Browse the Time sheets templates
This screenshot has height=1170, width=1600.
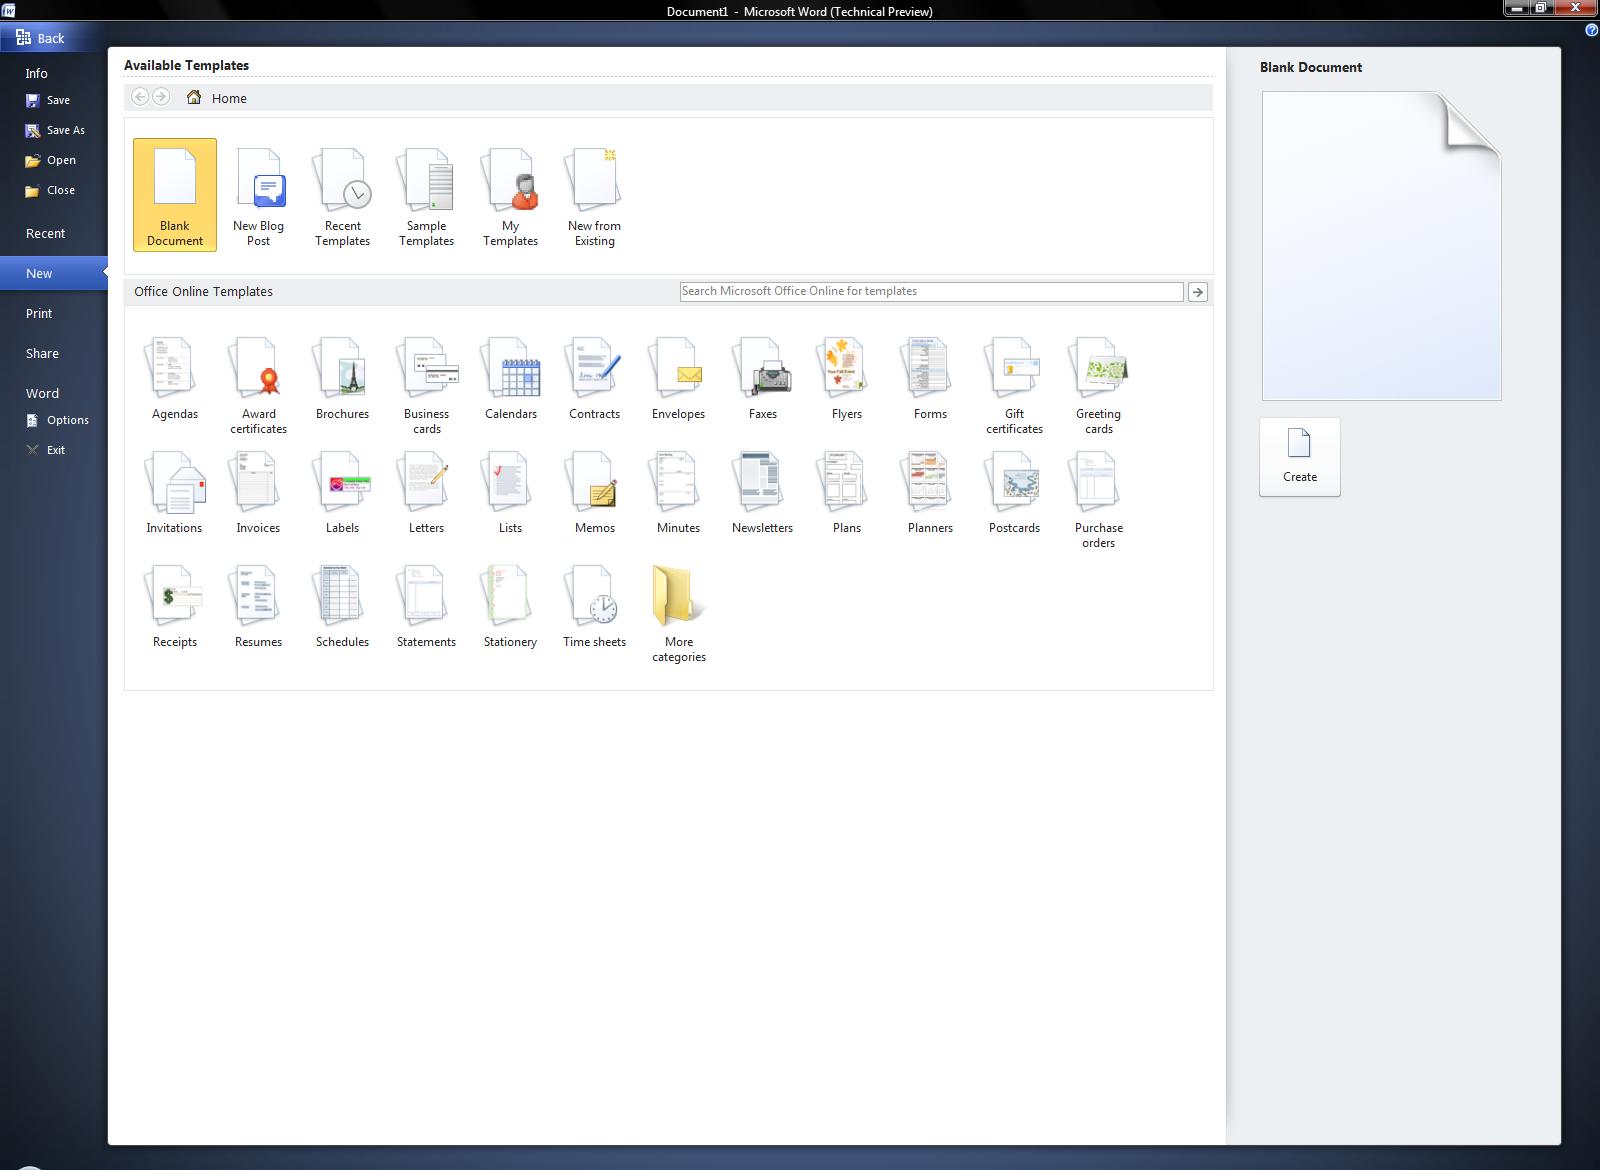pos(594,606)
